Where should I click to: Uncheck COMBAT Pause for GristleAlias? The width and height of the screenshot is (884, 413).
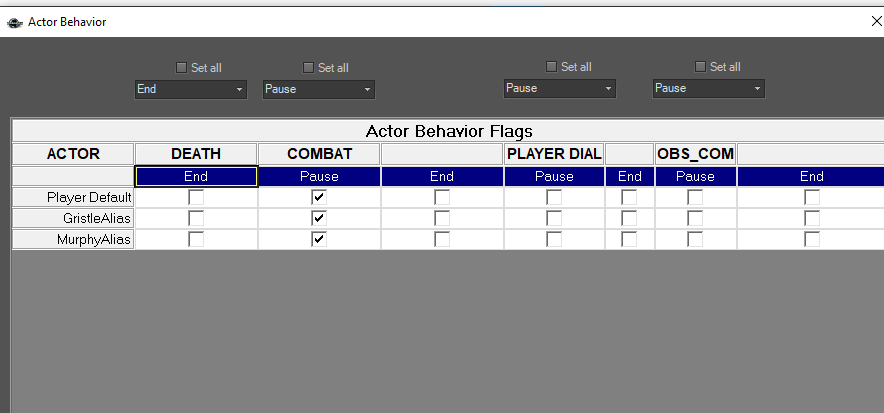[x=319, y=218]
